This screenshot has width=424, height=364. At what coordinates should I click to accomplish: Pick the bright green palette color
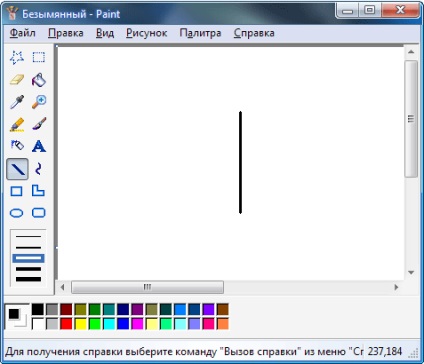click(x=95, y=324)
